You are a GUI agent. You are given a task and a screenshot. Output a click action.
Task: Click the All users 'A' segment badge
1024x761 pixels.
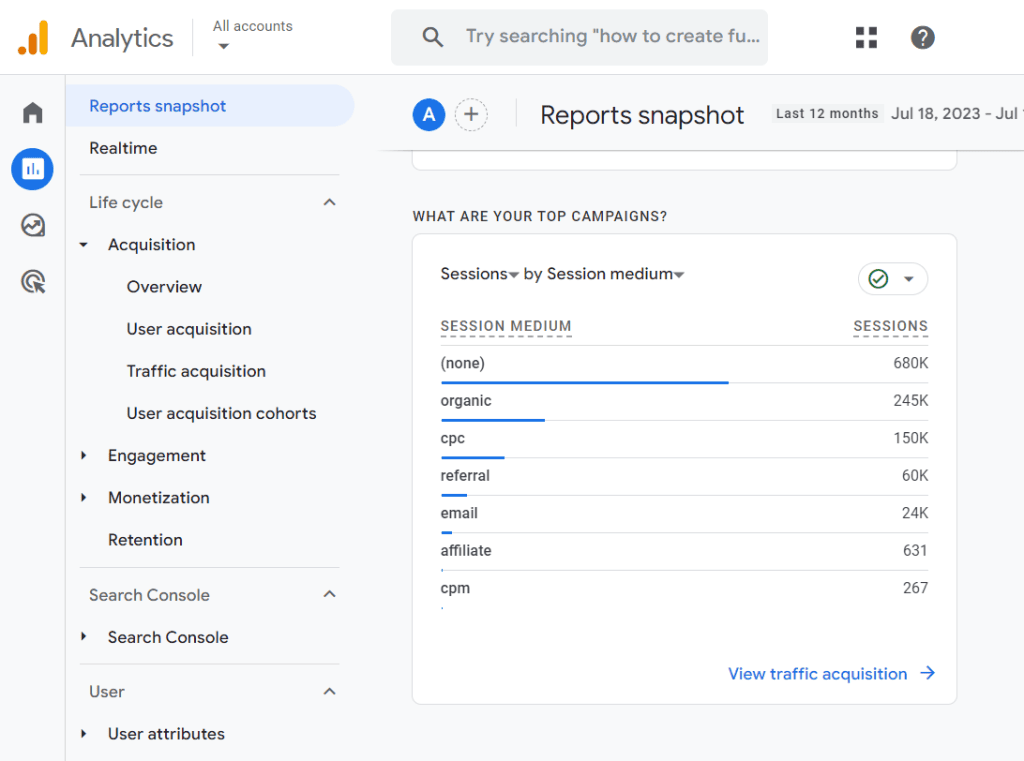[429, 115]
